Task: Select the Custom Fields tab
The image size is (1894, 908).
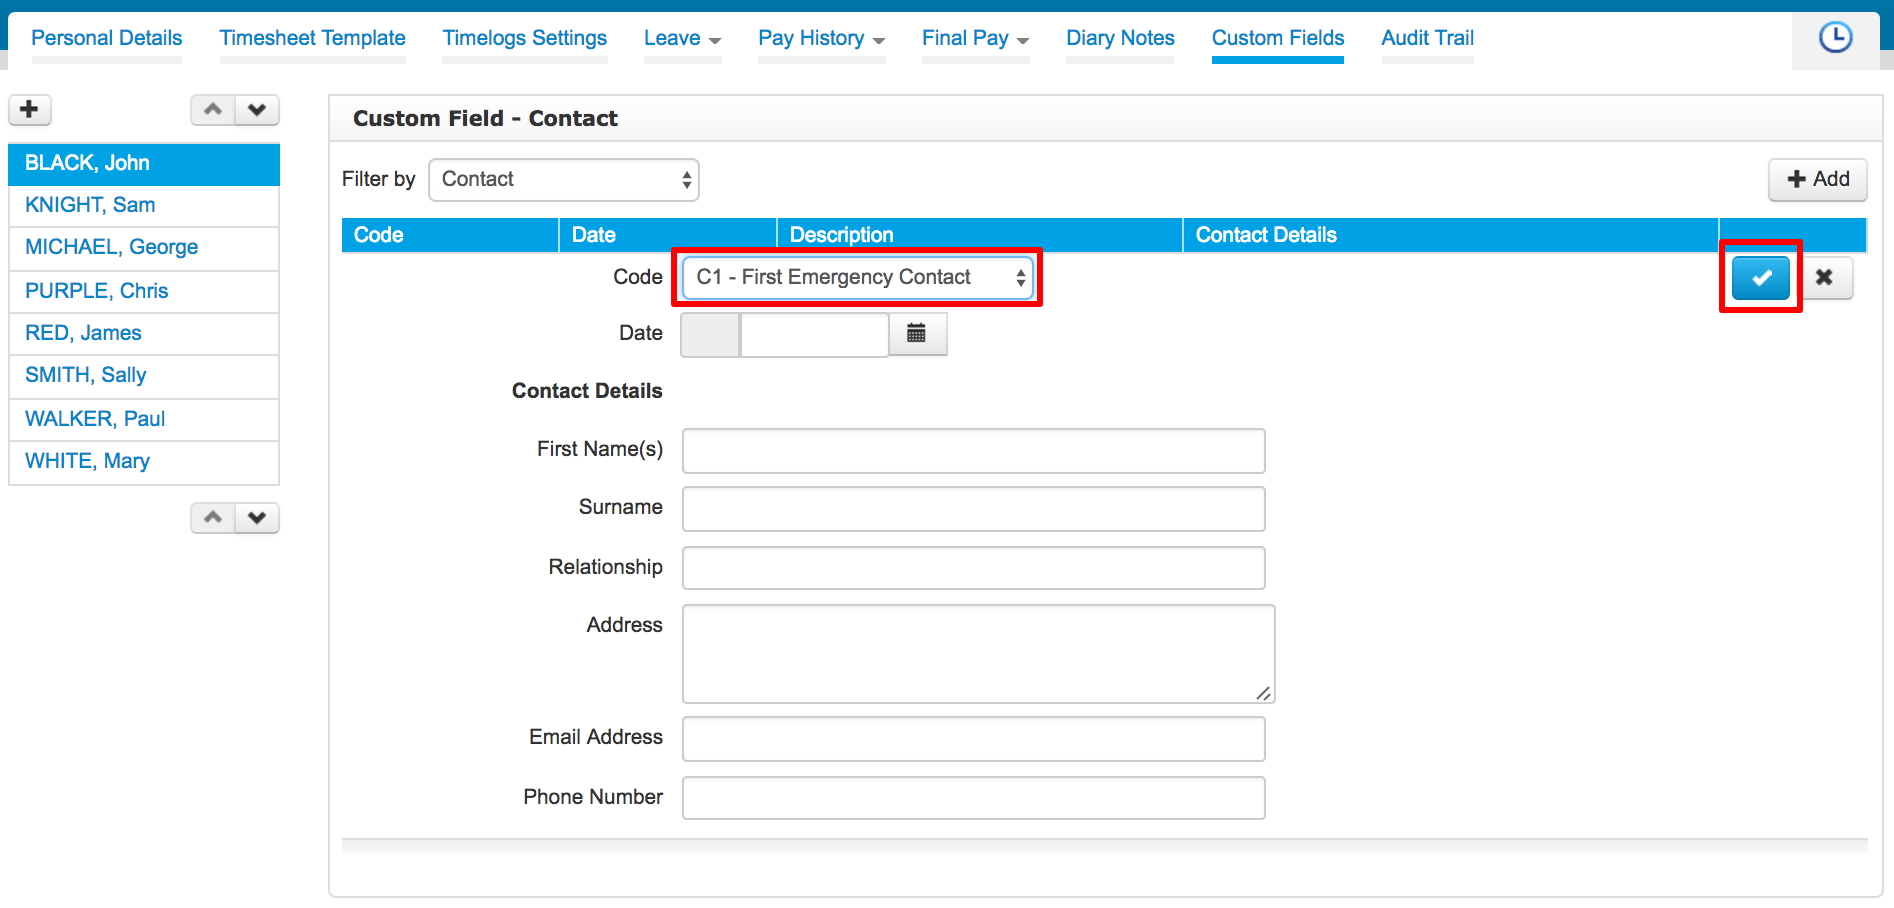Action: pyautogui.click(x=1278, y=38)
